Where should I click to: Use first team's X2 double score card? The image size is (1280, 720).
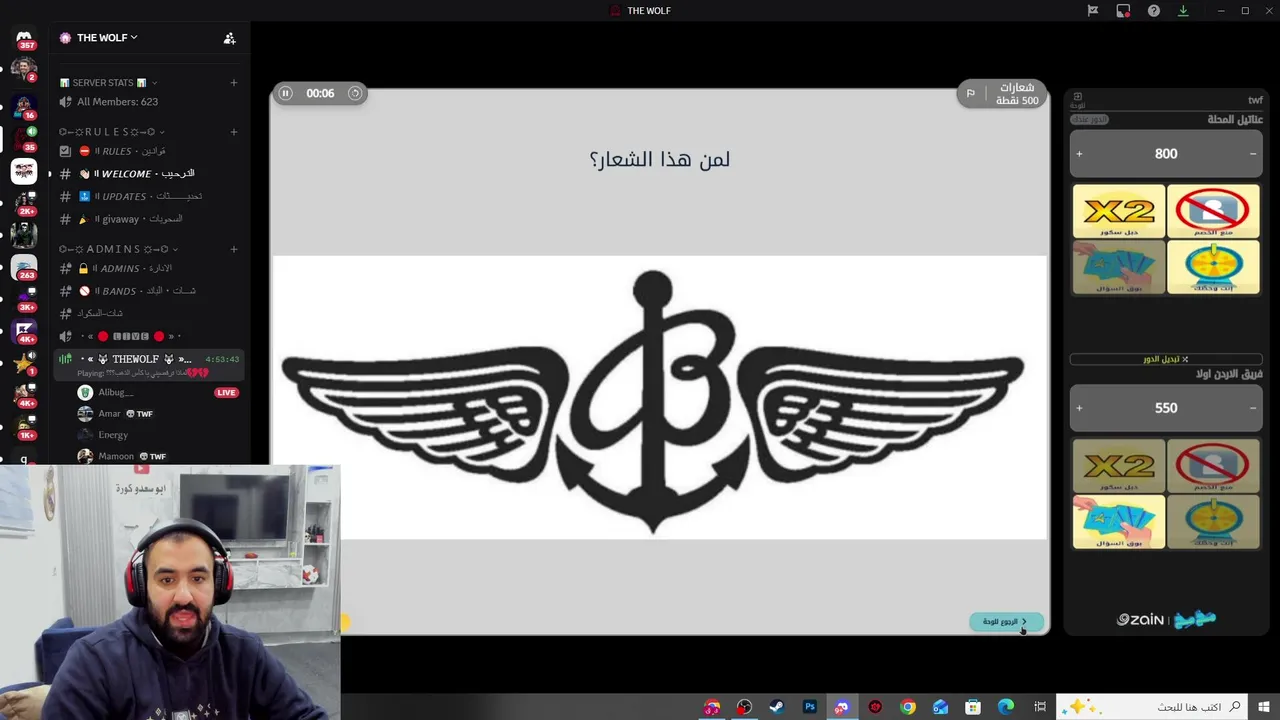tap(1119, 211)
